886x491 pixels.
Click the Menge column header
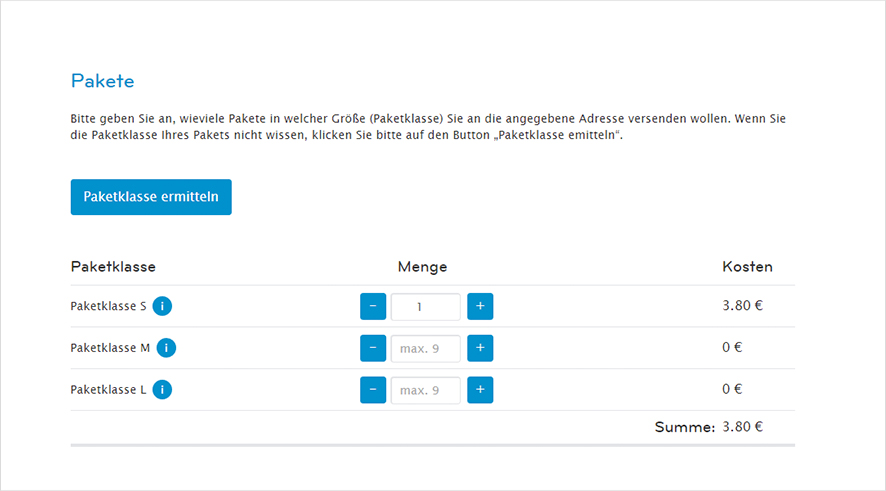pyautogui.click(x=422, y=267)
